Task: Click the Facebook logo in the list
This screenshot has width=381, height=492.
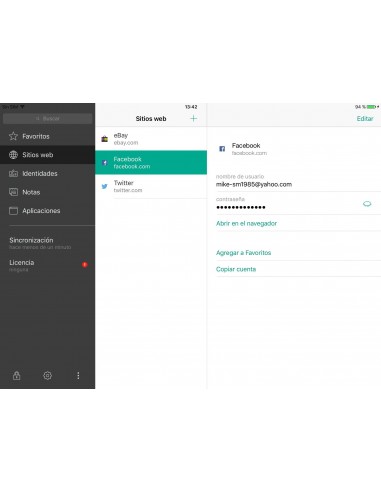Action: coord(105,163)
